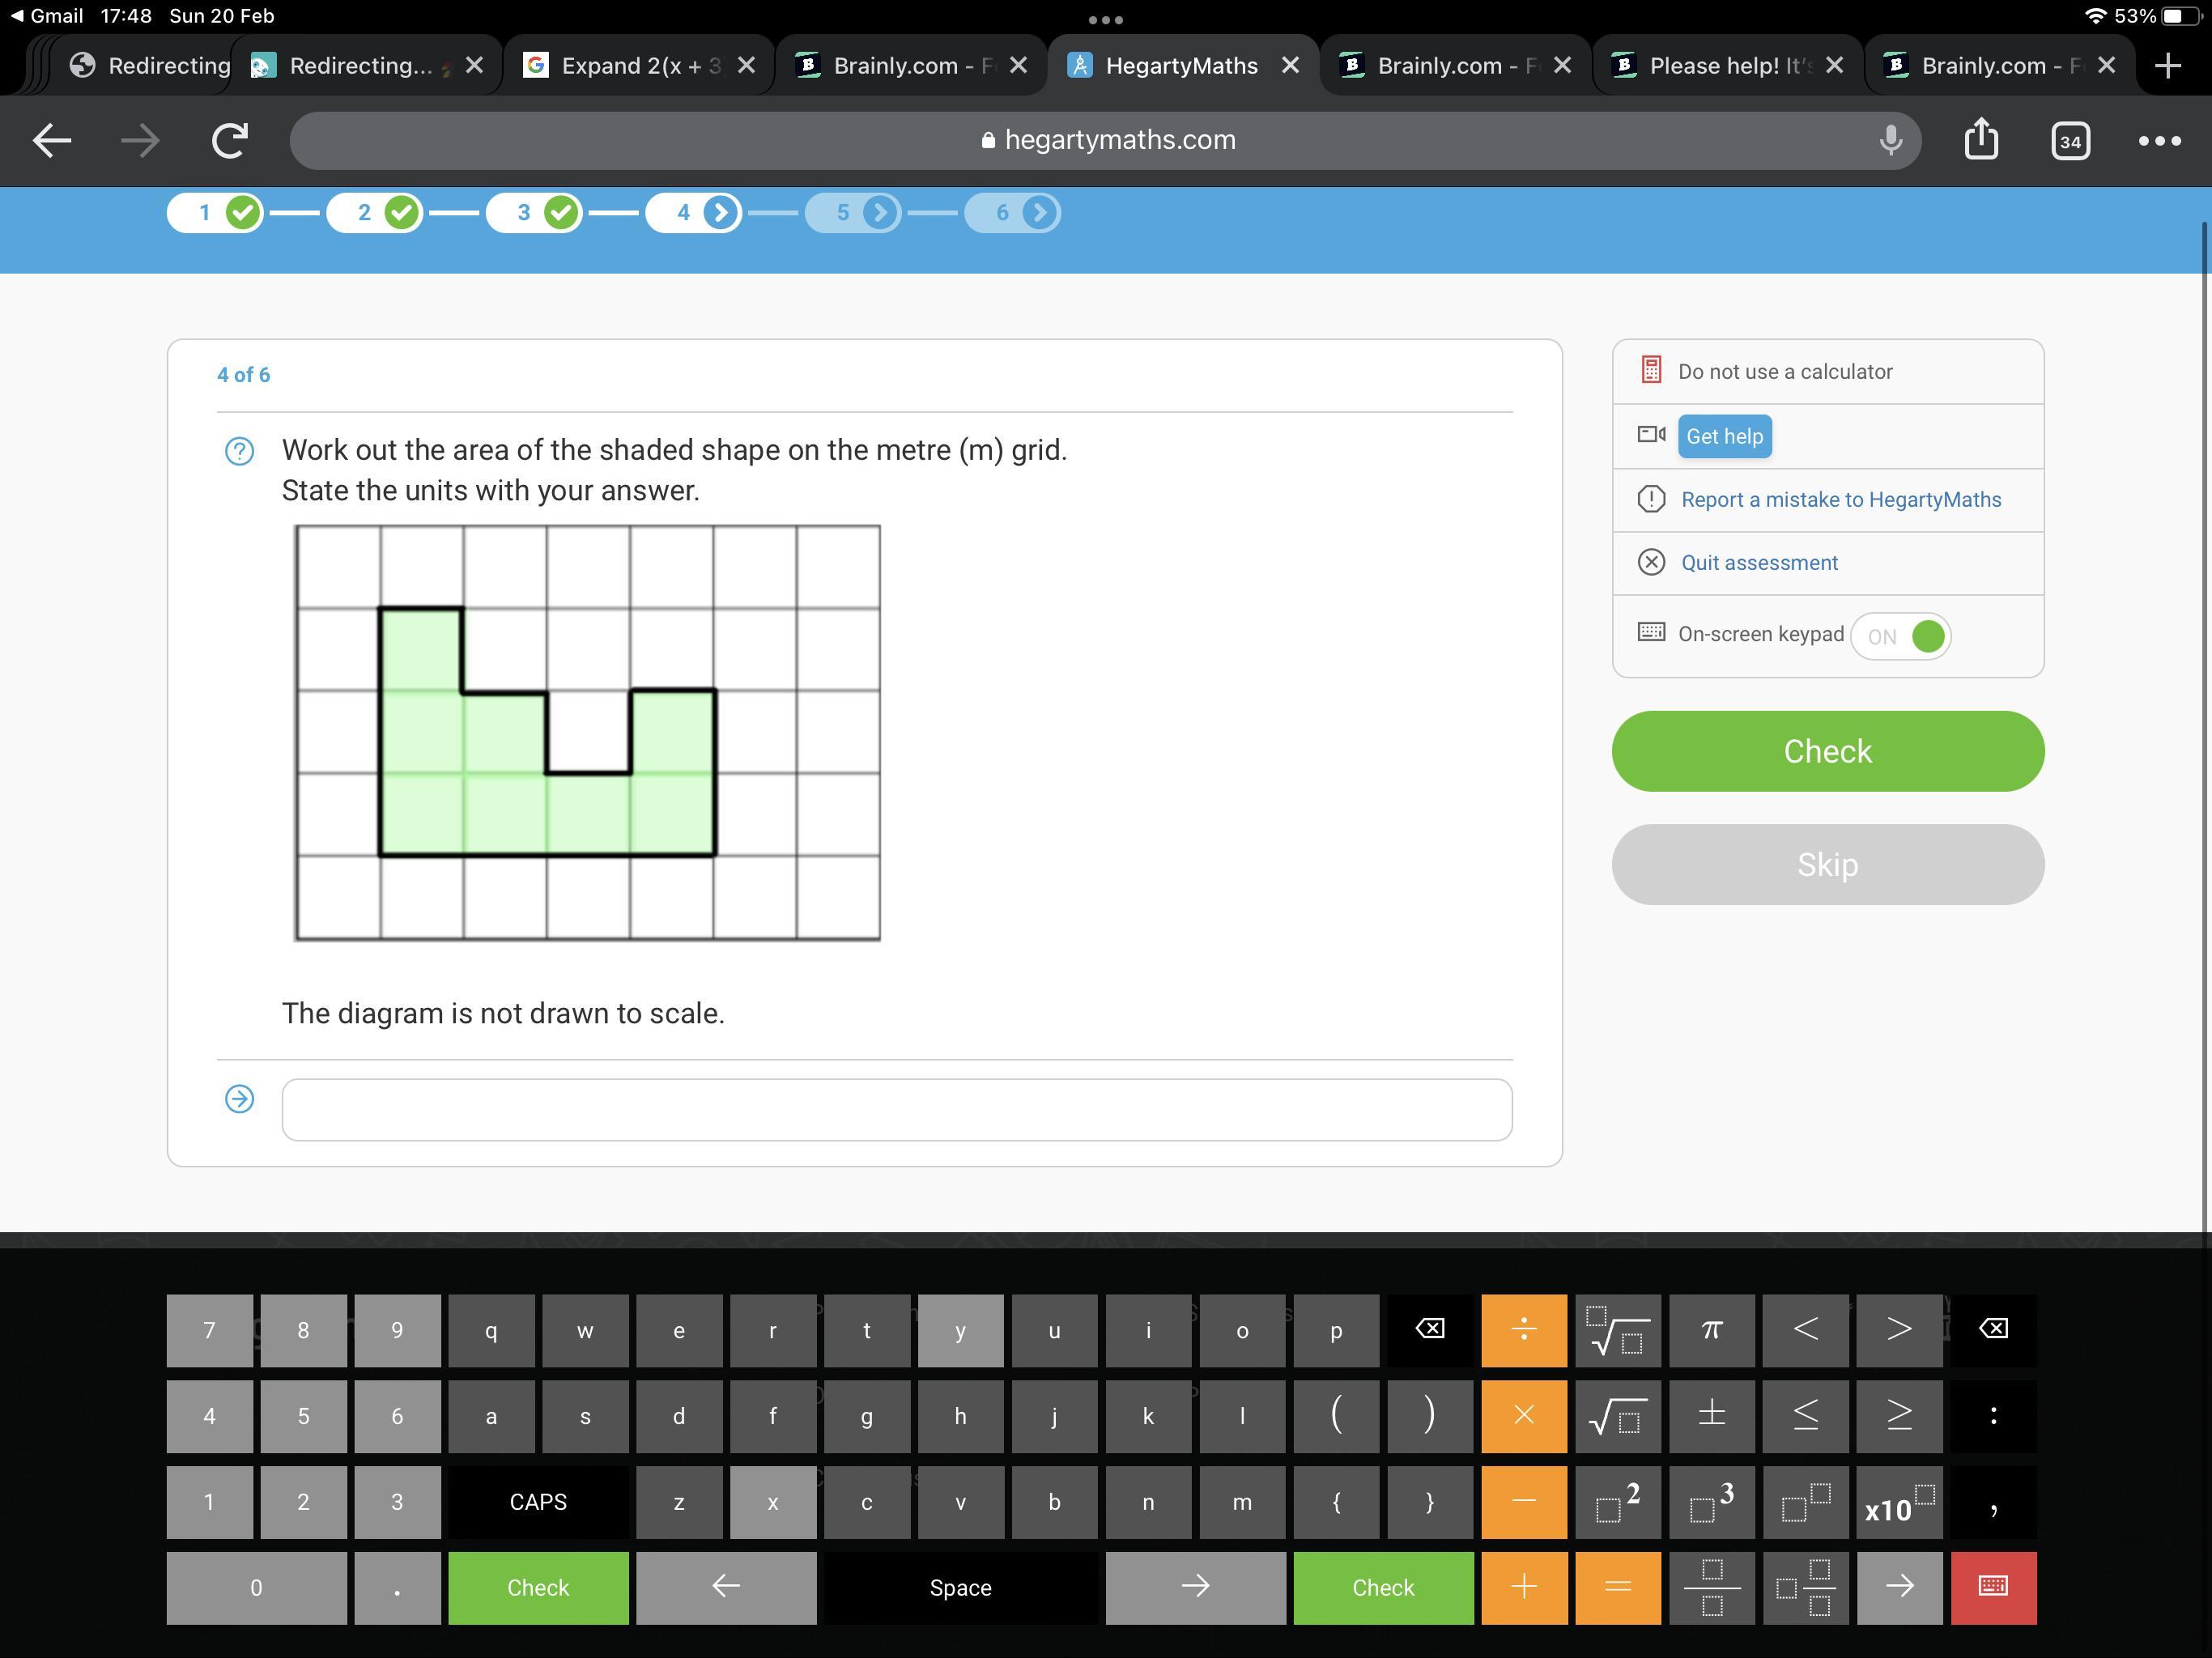Viewport: 2212px width, 1658px height.
Task: Go to question 6 step chevron
Action: point(1040,213)
